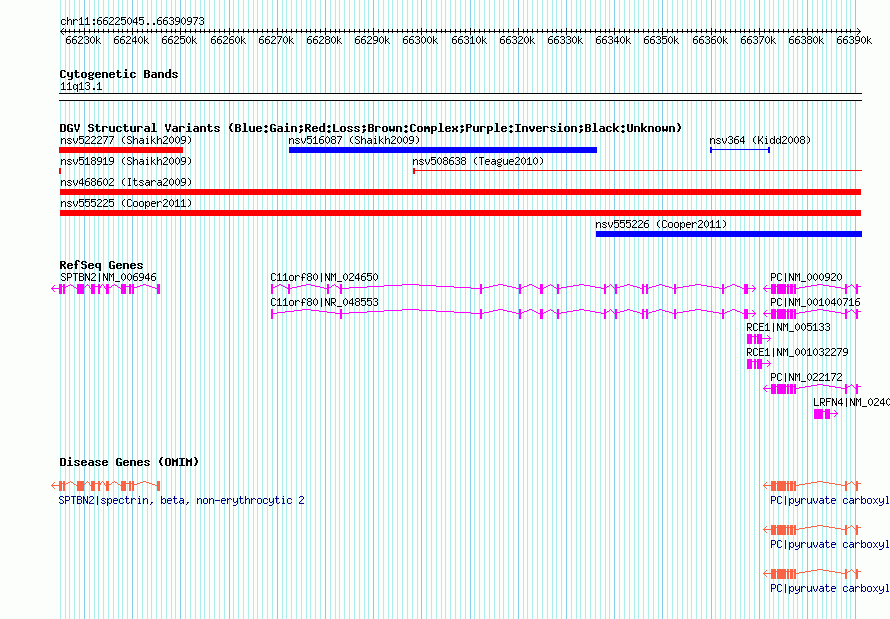This screenshot has height=619, width=890.
Task: Click the PC NM_022172 gene glyph
Action: click(x=812, y=389)
